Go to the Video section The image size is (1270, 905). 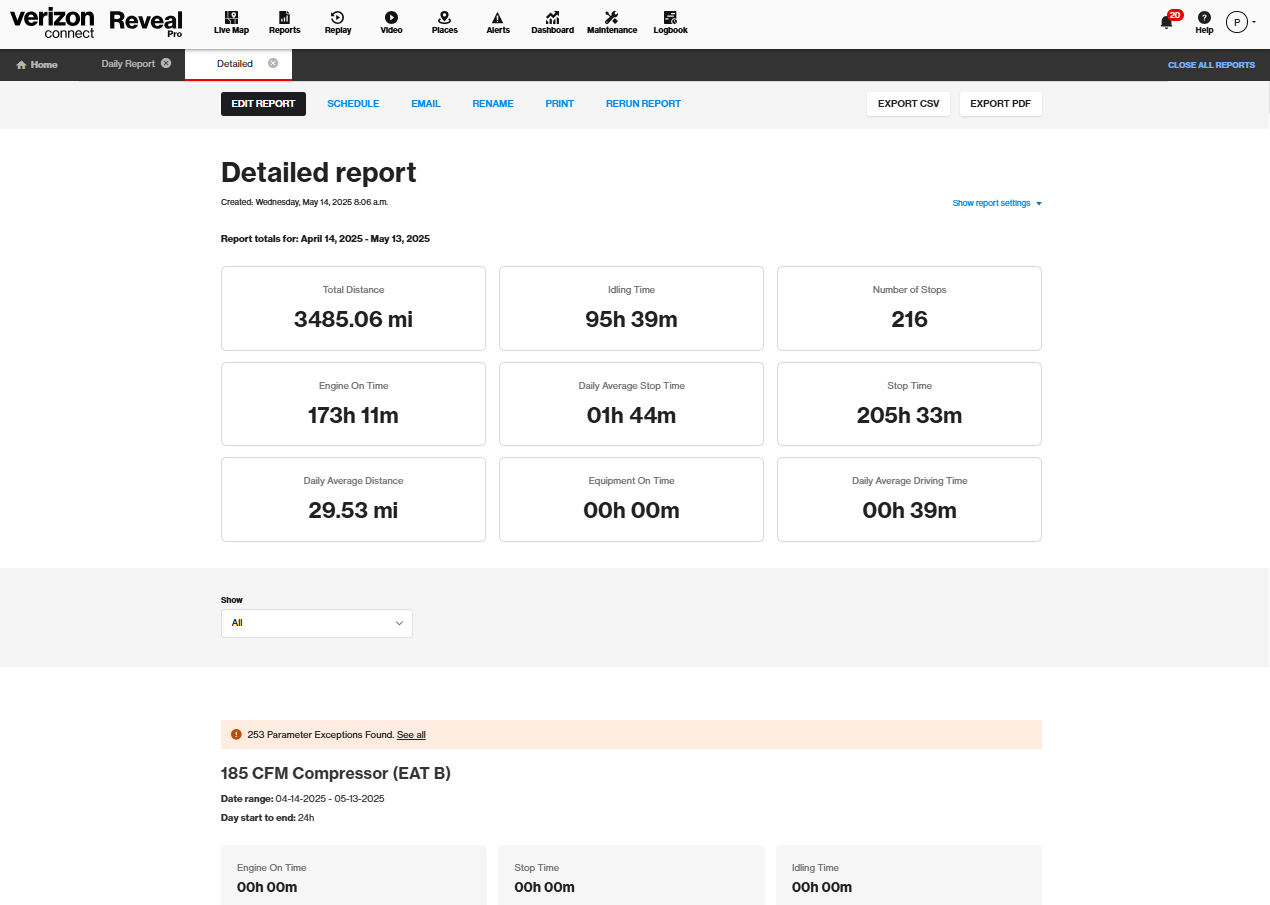click(x=391, y=22)
